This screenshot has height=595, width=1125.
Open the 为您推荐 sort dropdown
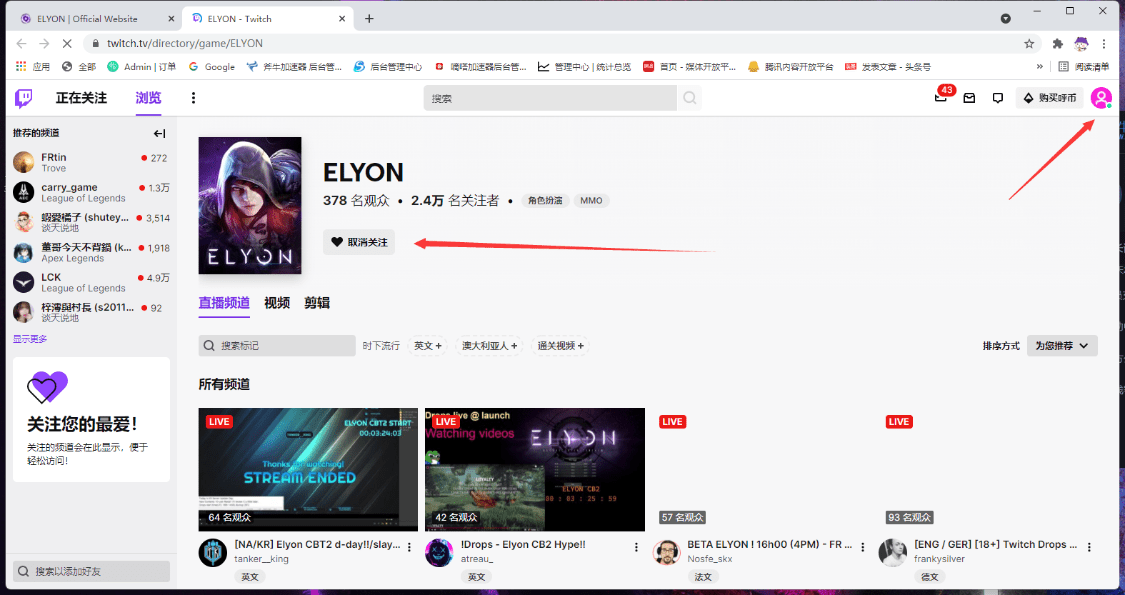(1062, 346)
